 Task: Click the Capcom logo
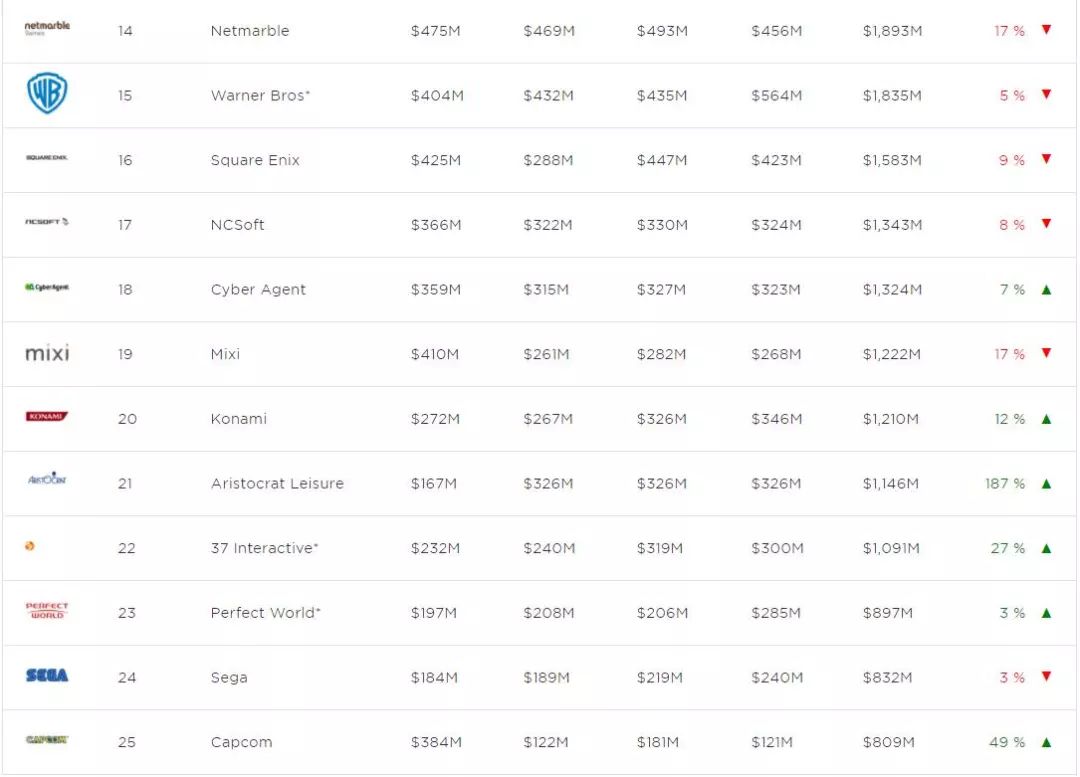pyautogui.click(x=47, y=740)
